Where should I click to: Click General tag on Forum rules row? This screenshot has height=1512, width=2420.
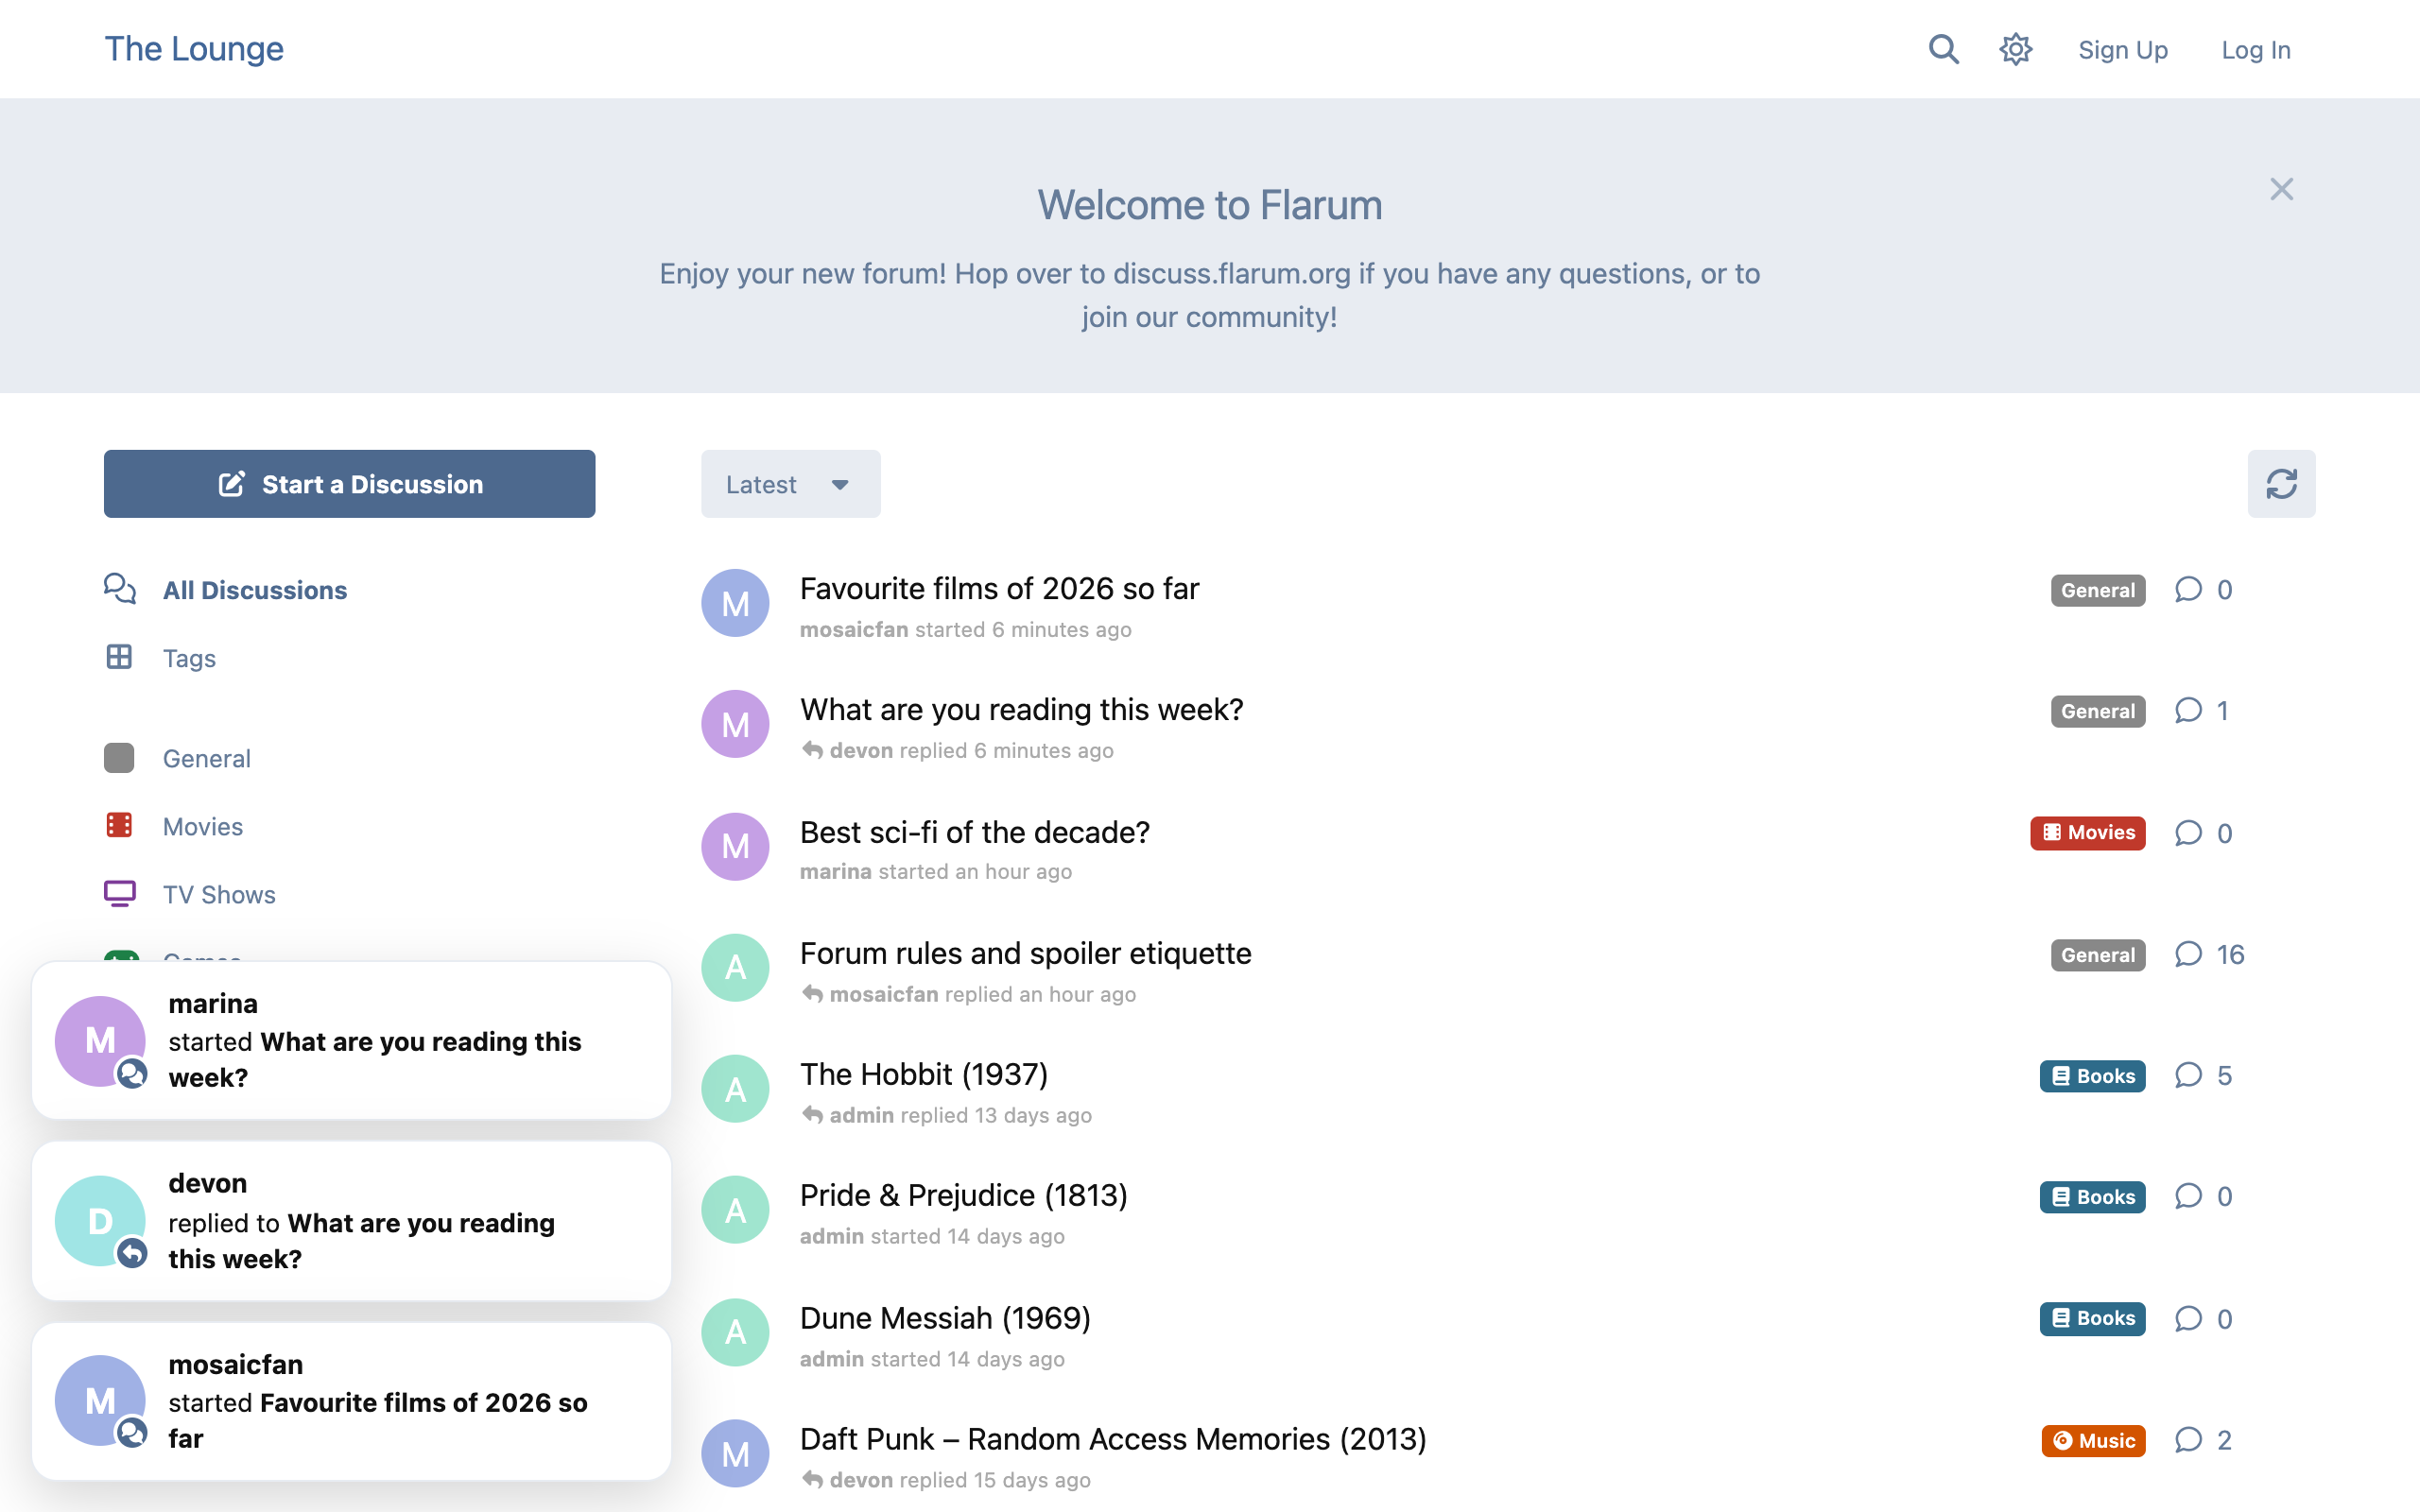pyautogui.click(x=2097, y=955)
